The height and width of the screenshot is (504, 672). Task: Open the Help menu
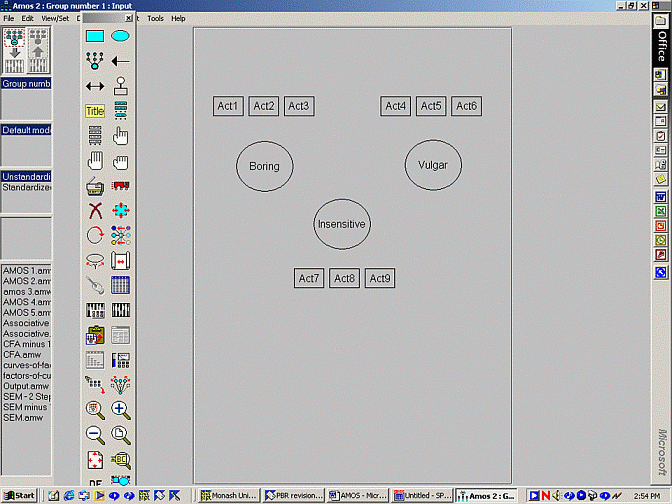coord(178,19)
